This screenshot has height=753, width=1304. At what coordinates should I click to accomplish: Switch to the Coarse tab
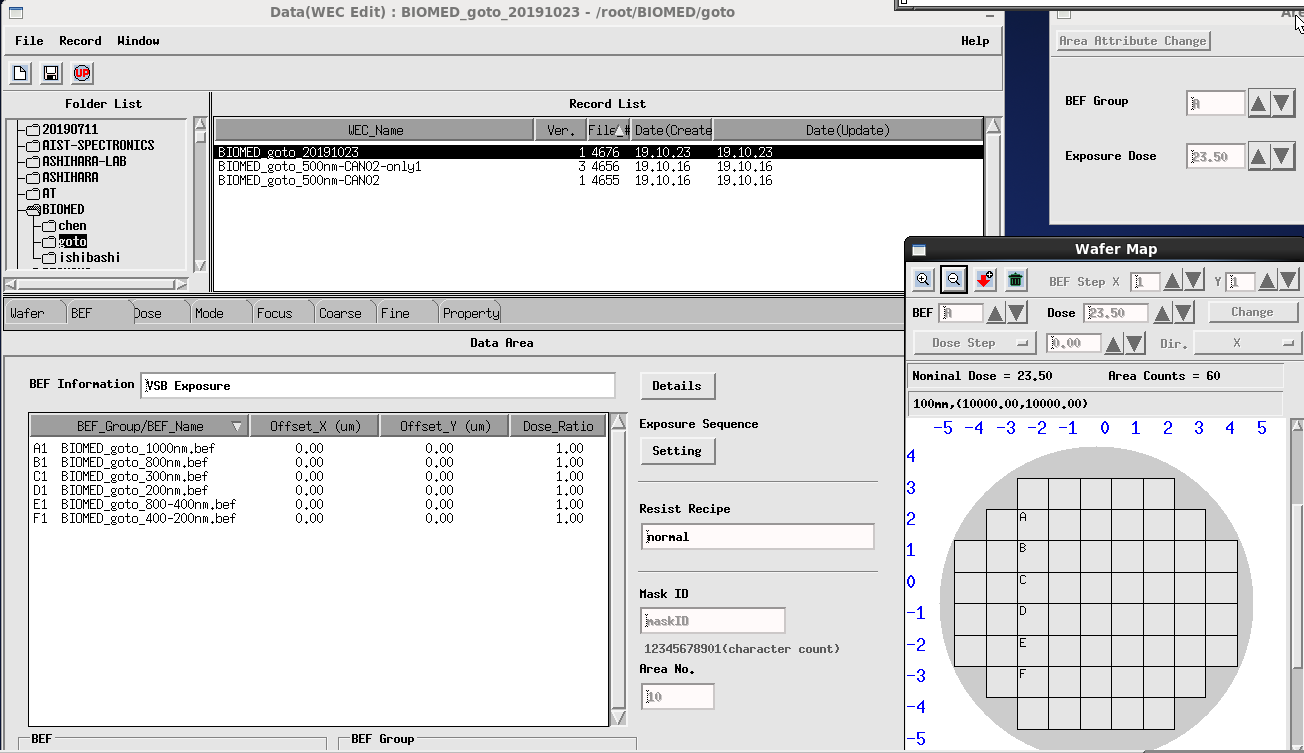[x=344, y=313]
